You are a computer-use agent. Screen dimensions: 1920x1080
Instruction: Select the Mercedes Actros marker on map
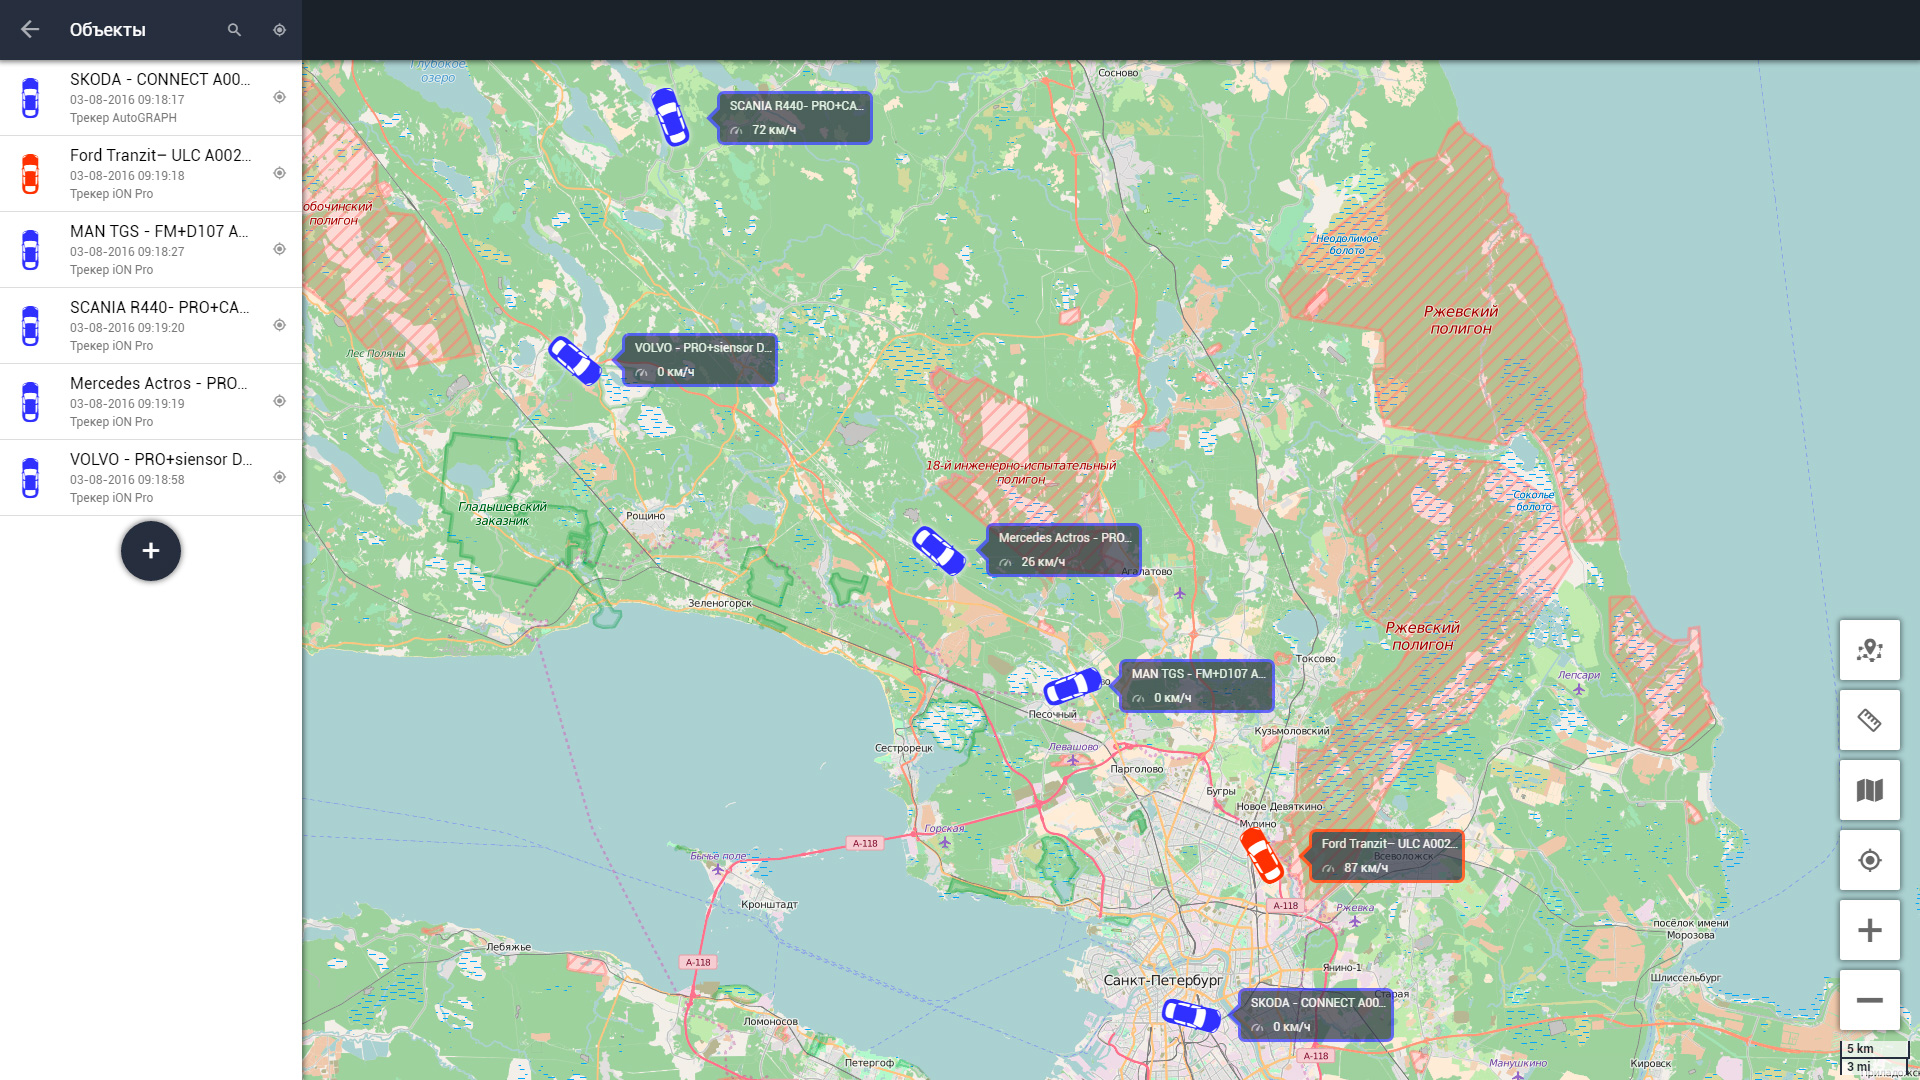click(x=939, y=550)
